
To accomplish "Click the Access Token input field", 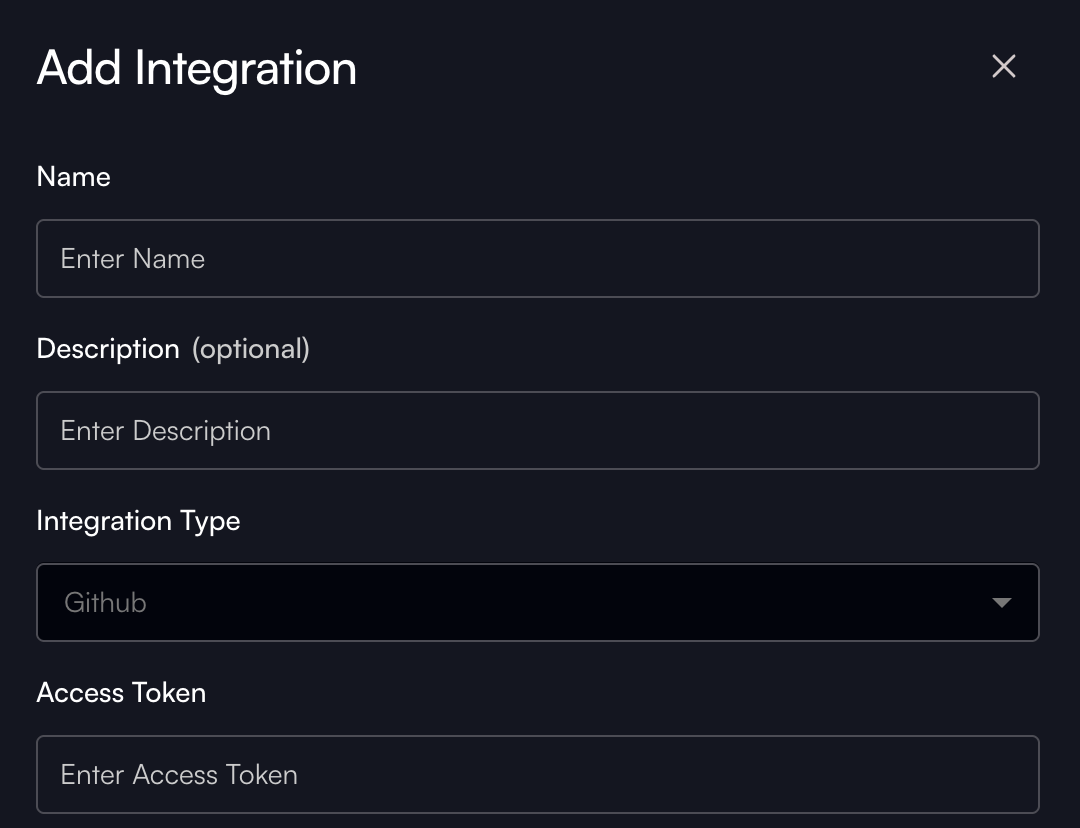I will pos(537,775).
